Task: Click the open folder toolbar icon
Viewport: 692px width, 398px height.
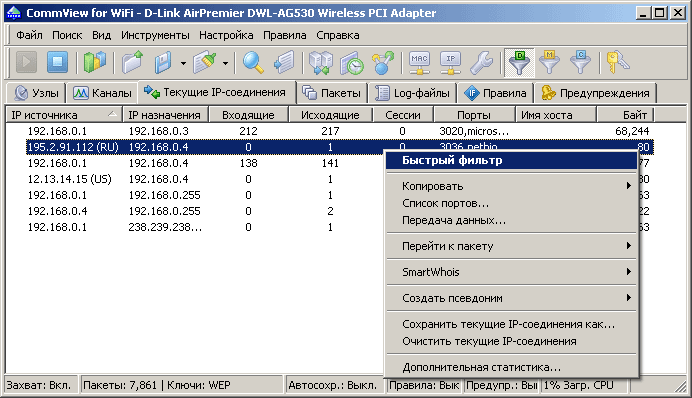Action: click(x=132, y=62)
